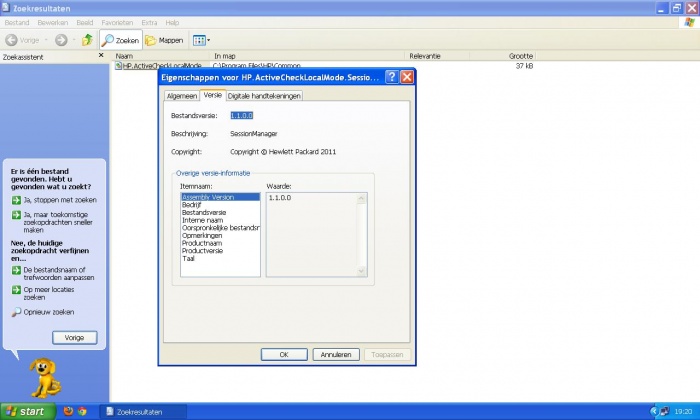Sort results by In map column
Image resolution: width=700 pixels, height=420 pixels.
tap(307, 56)
